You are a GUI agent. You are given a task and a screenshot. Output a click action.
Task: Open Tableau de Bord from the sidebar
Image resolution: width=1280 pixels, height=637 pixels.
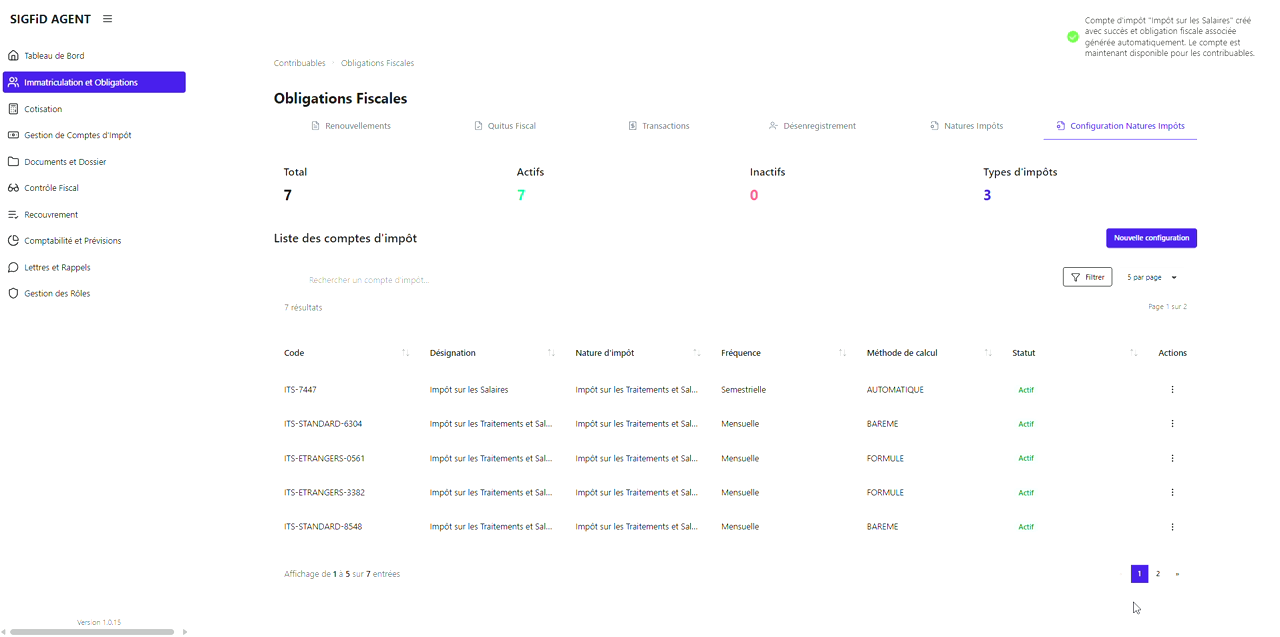pos(54,56)
